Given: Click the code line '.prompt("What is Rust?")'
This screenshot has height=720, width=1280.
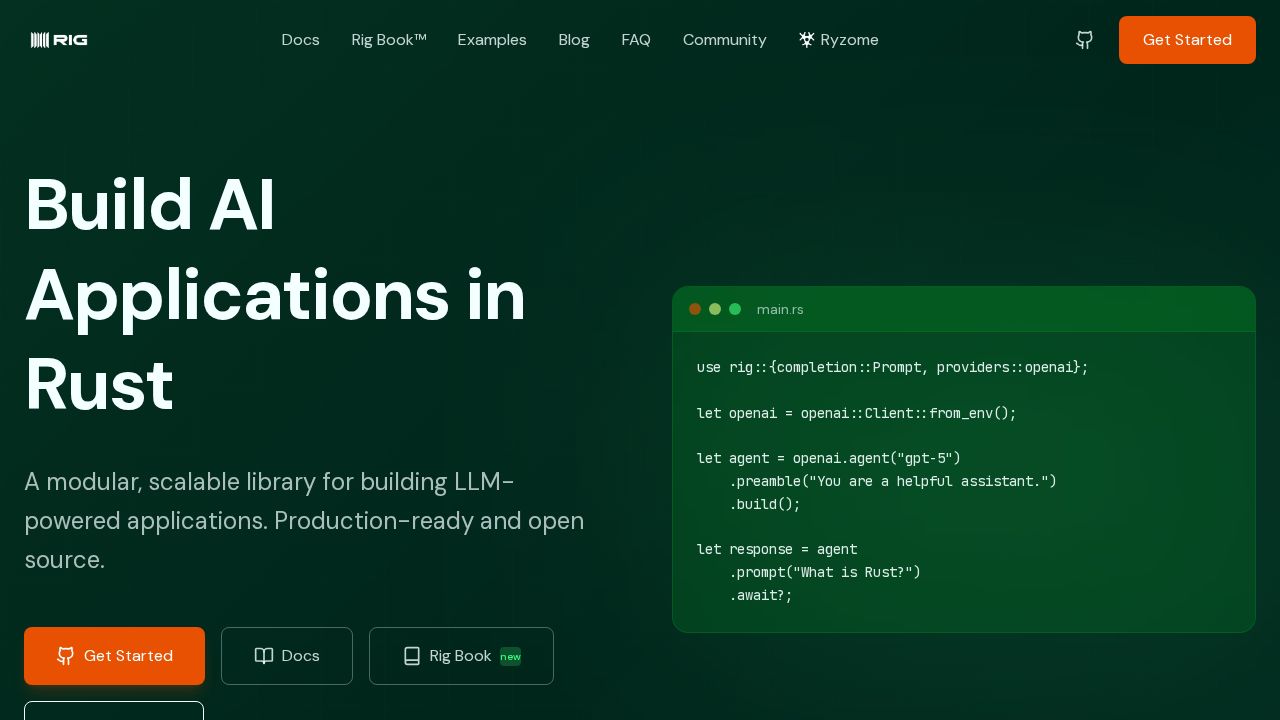Looking at the screenshot, I should pyautogui.click(x=825, y=572).
